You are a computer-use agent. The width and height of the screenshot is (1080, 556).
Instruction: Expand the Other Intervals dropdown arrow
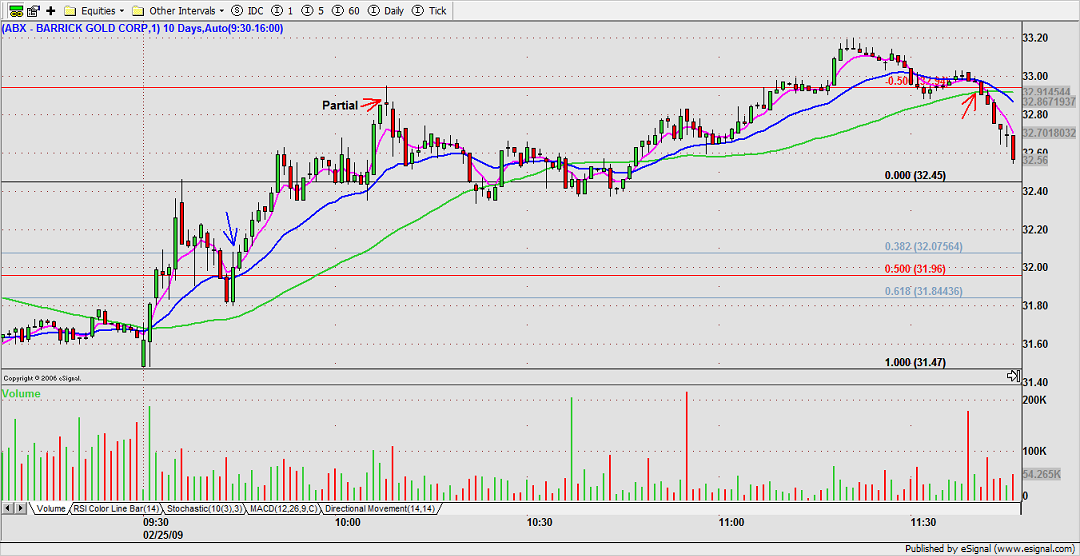point(221,11)
